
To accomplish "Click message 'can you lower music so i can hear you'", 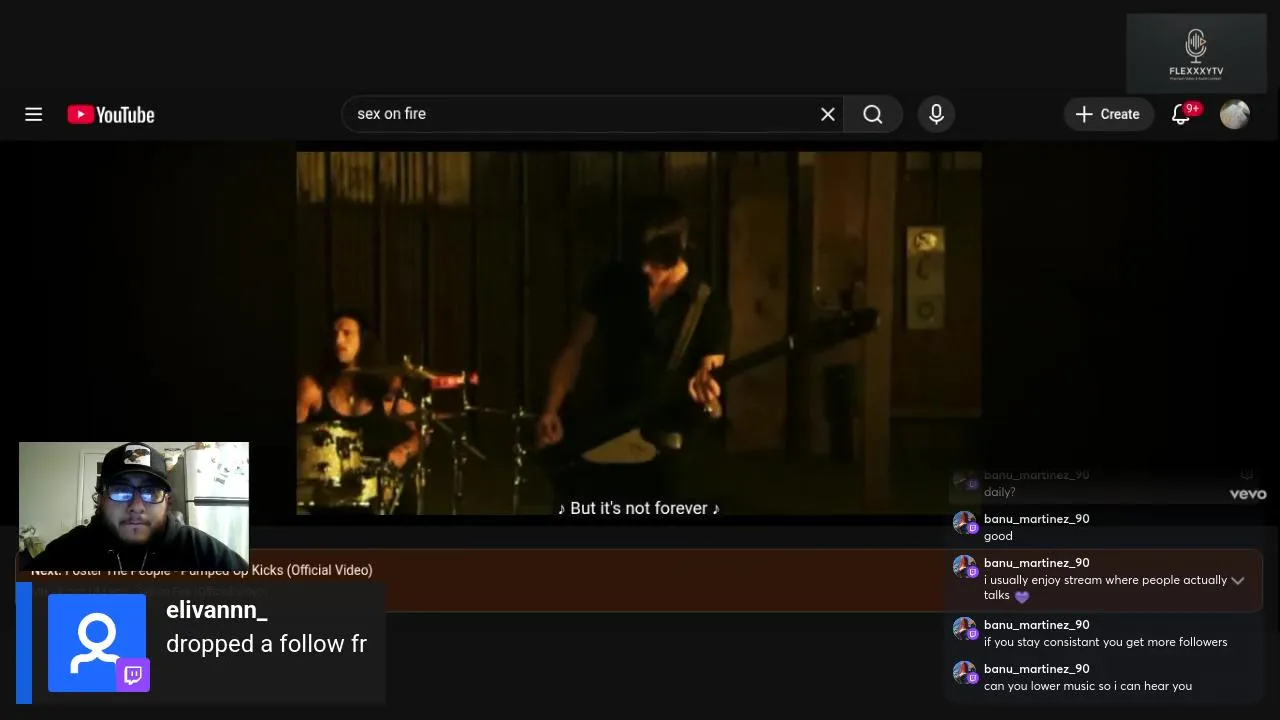I will [1088, 686].
